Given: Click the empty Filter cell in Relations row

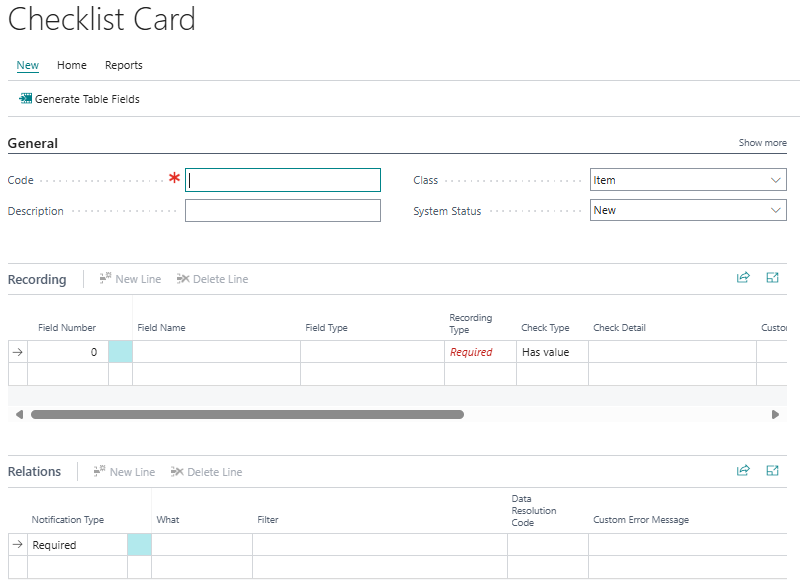Looking at the screenshot, I should (380, 545).
